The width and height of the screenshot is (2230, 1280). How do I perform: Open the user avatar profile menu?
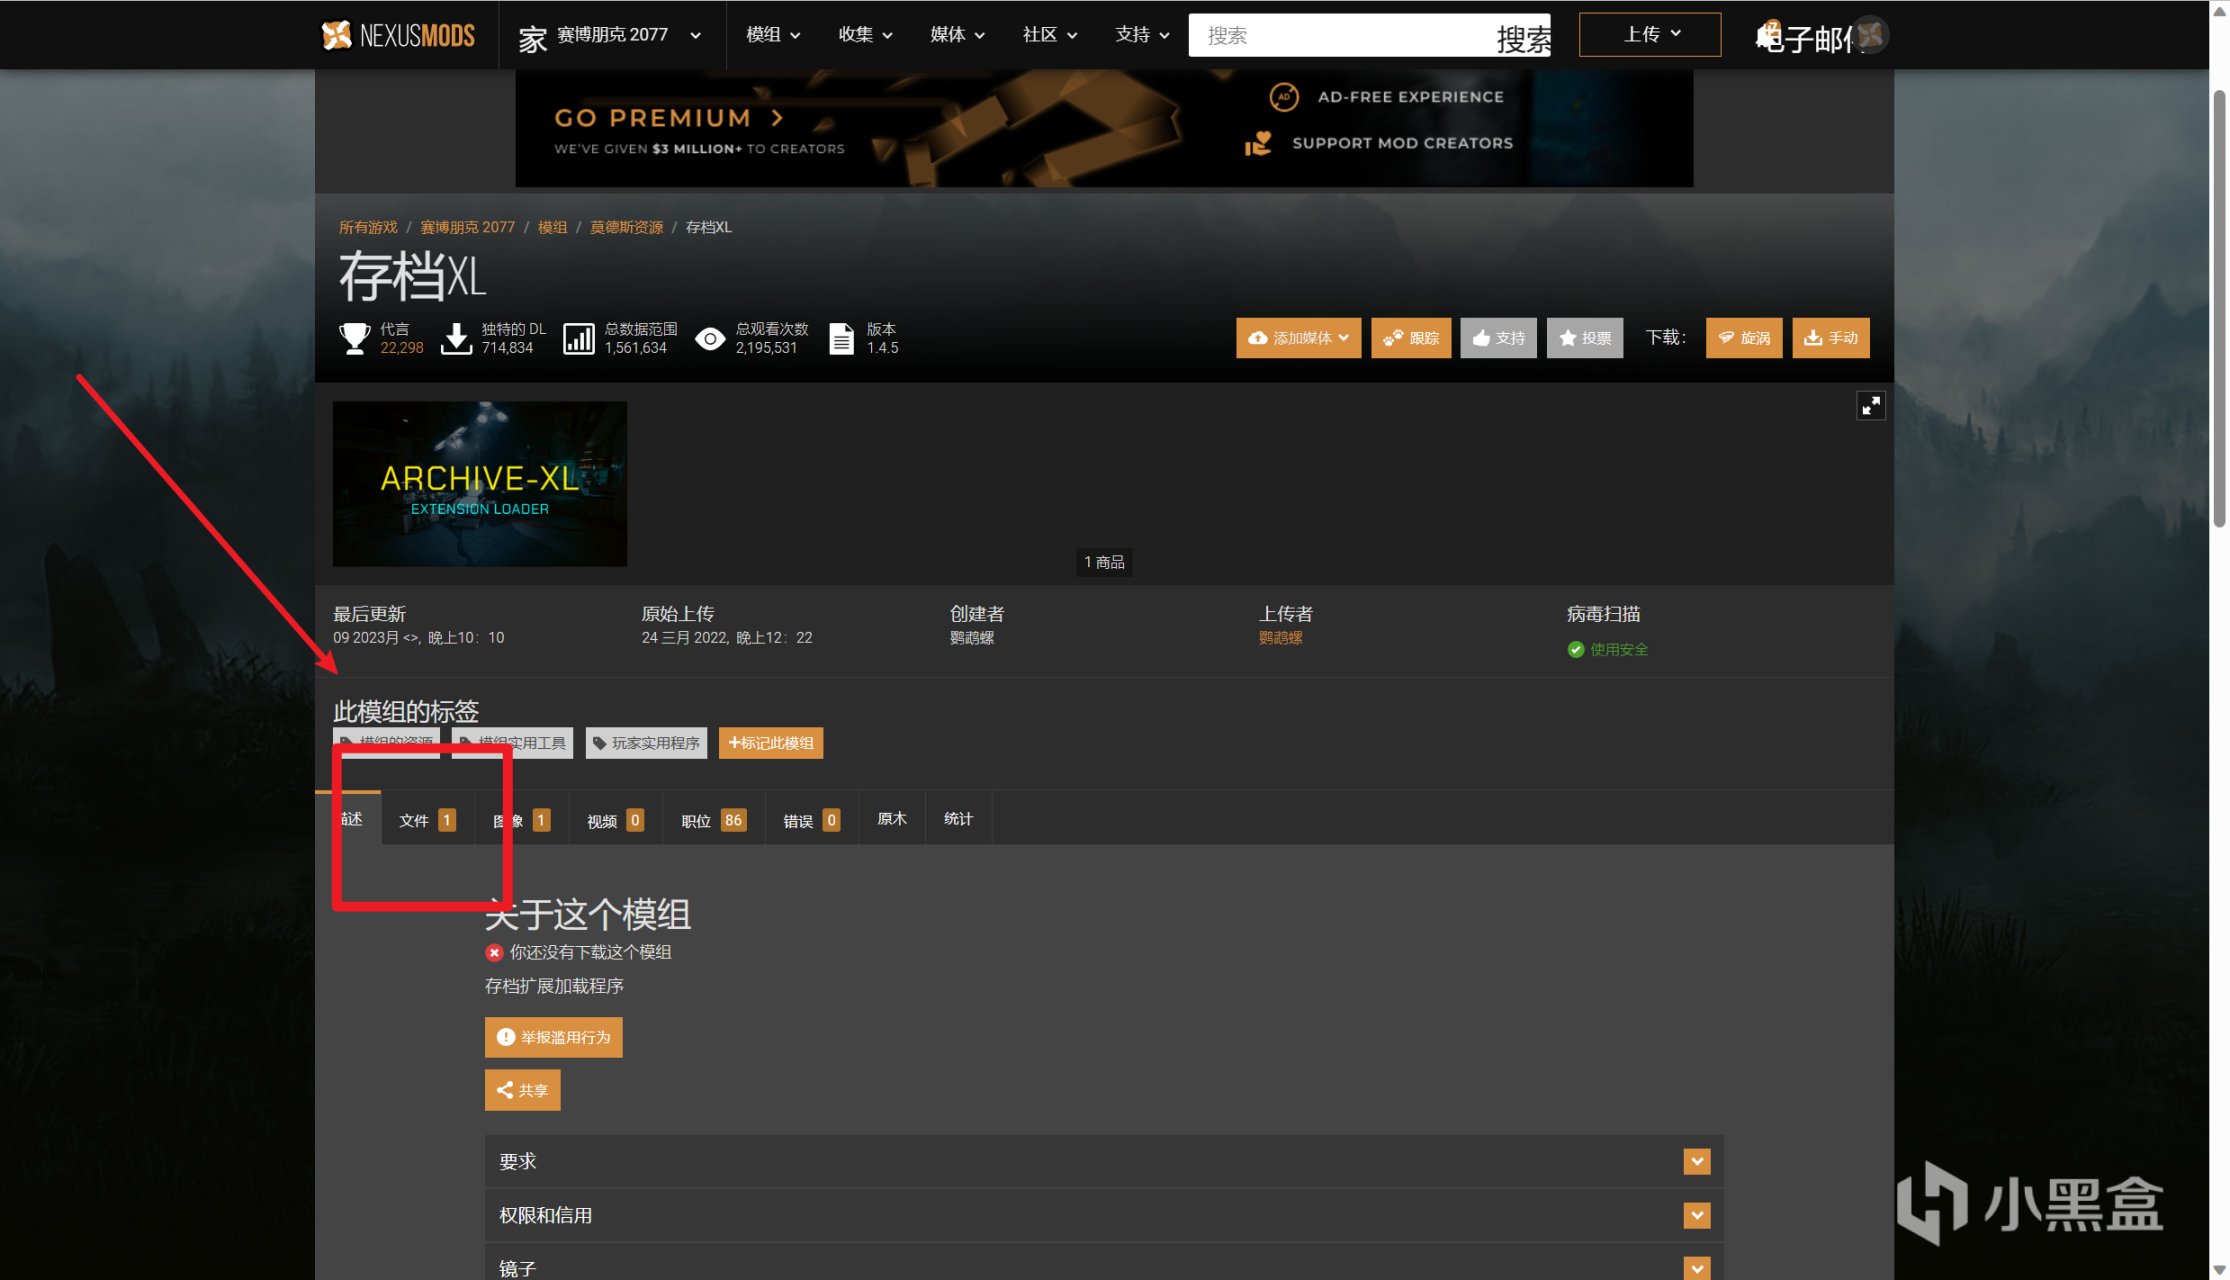point(1870,35)
